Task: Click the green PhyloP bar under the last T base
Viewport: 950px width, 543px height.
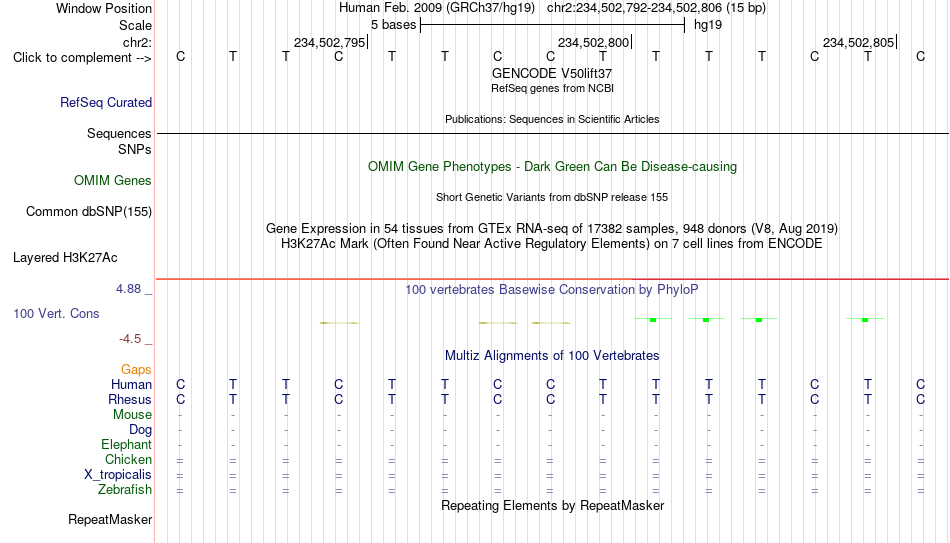Action: click(x=865, y=319)
